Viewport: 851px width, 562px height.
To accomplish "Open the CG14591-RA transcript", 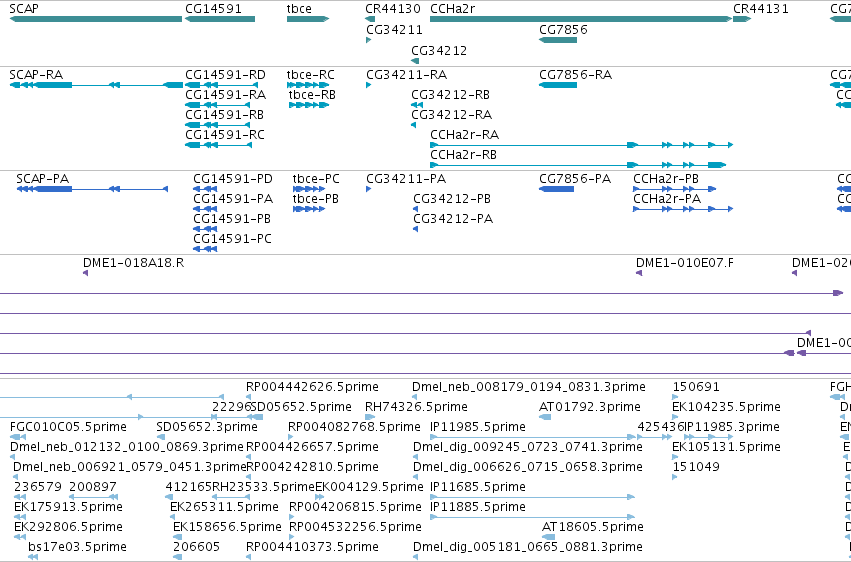I will 218,105.
